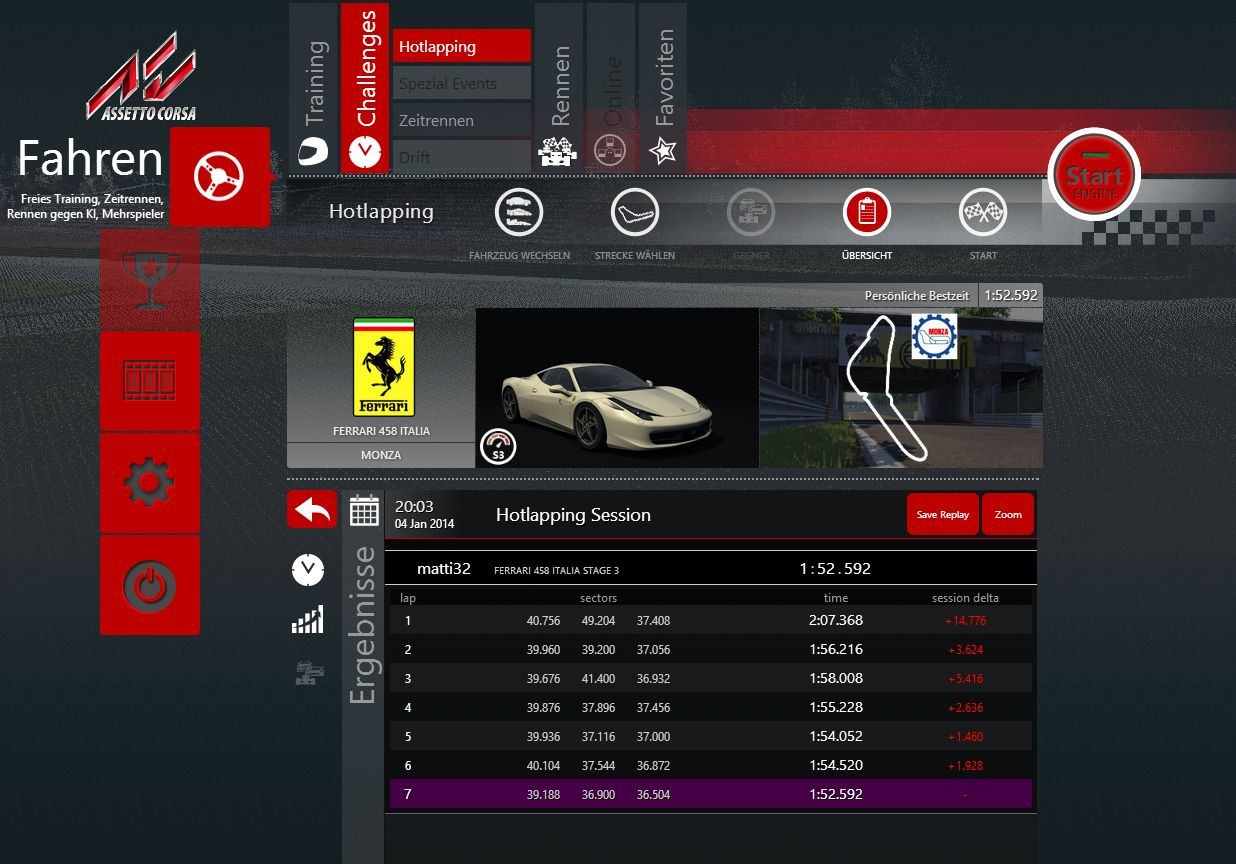Select lap 1 row time 2:07.368
The width and height of the screenshot is (1236, 864).
[711, 620]
